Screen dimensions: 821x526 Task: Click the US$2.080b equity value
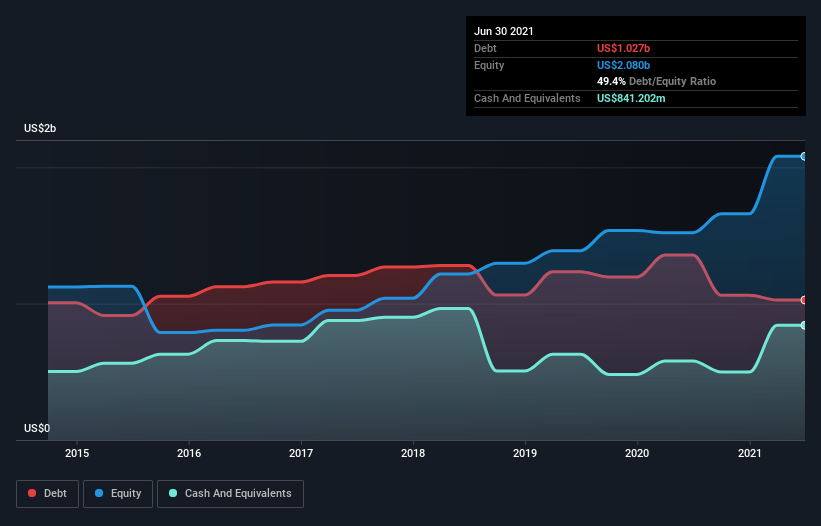point(624,65)
